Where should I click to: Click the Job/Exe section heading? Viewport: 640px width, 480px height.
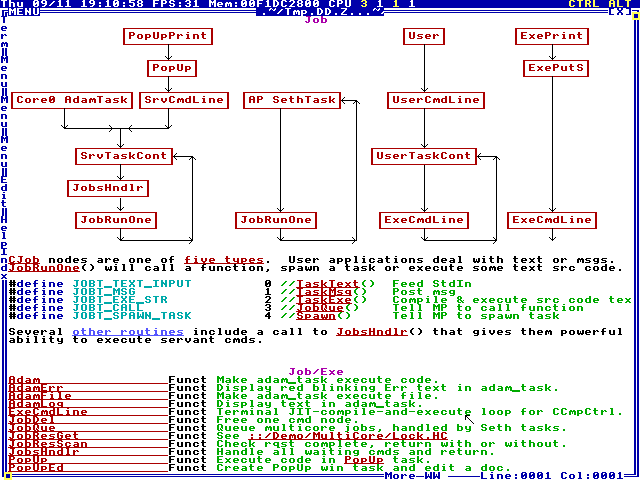coord(316,372)
